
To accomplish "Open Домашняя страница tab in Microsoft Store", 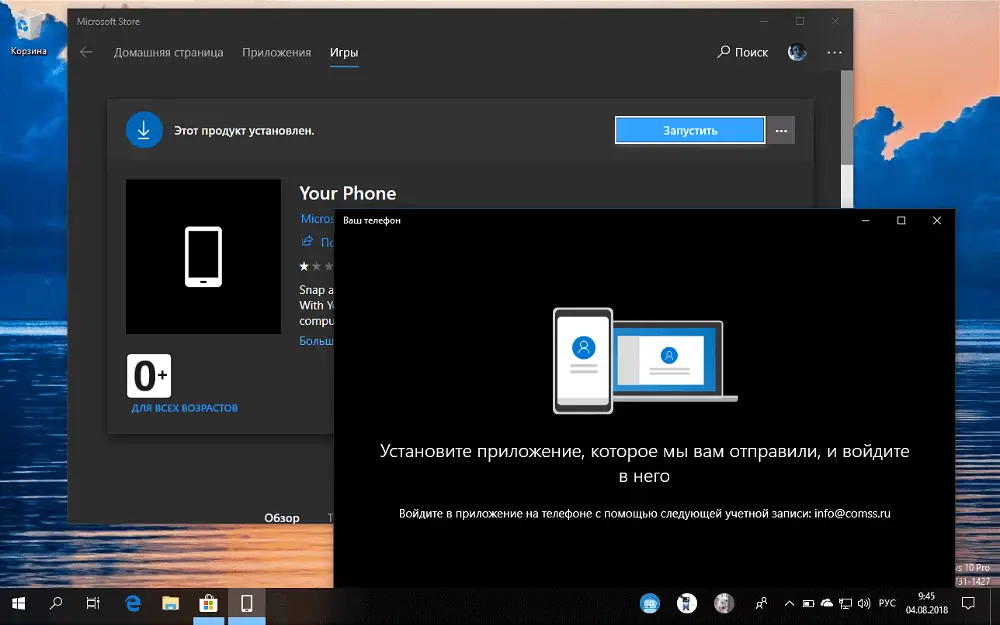I will 168,53.
